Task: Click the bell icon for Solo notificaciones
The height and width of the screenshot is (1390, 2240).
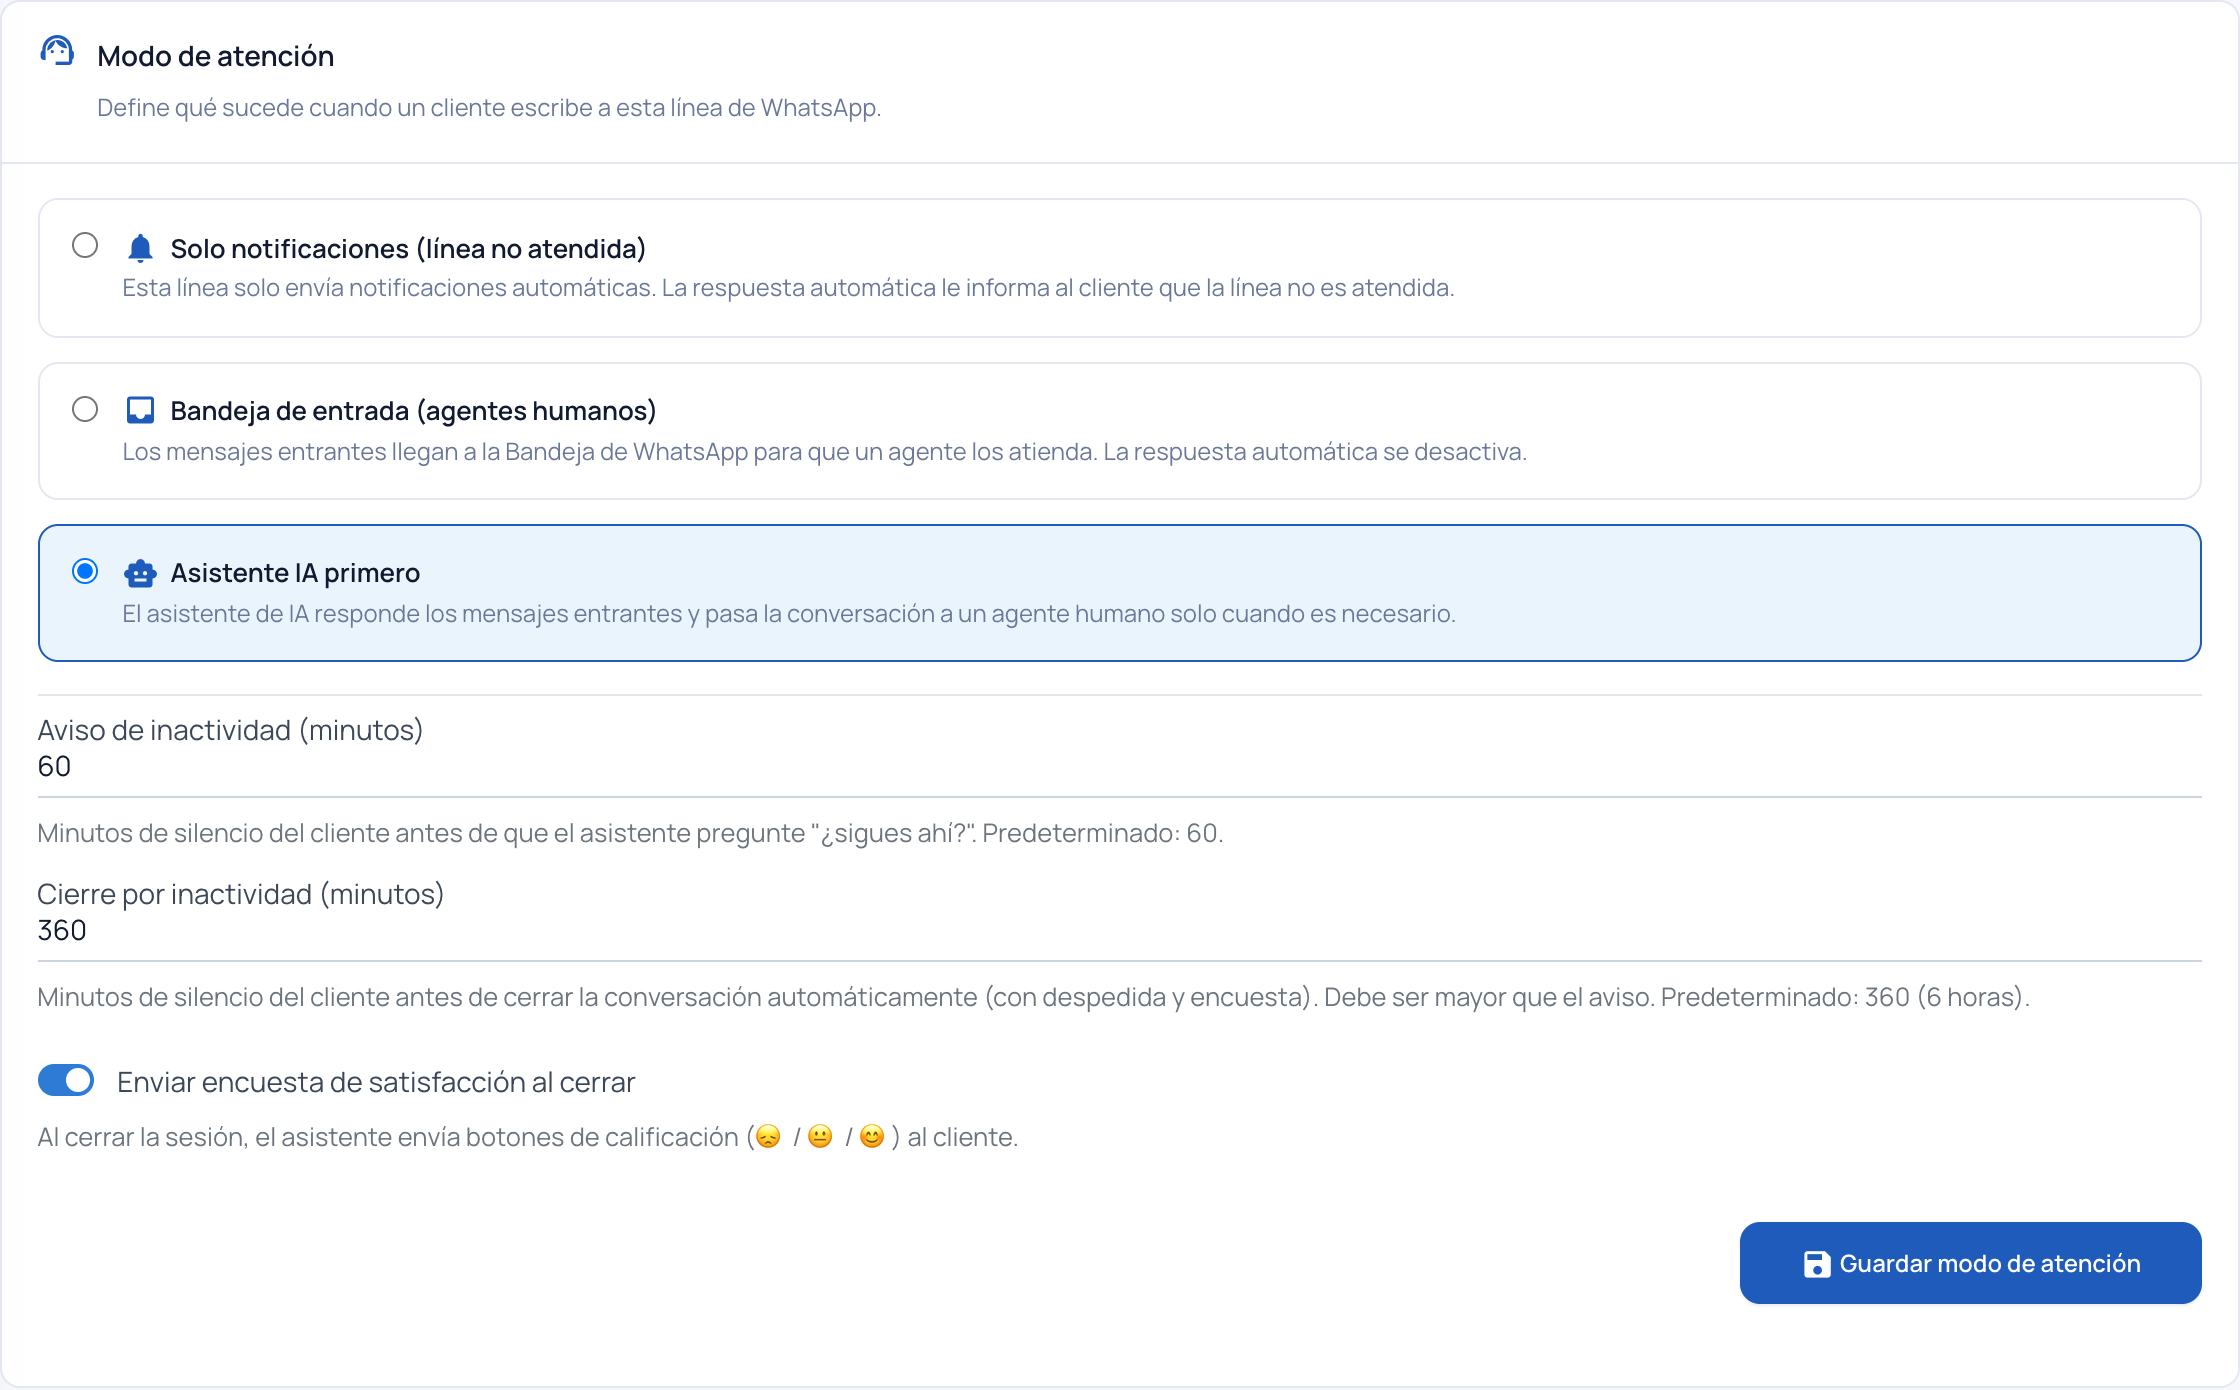Action: pos(140,248)
